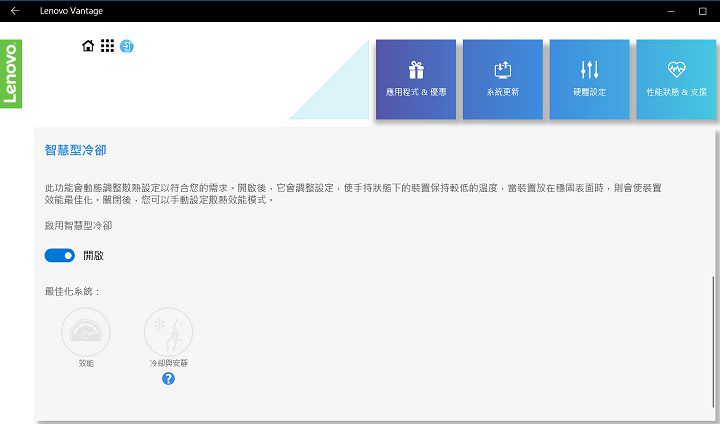Select the 冷卻與安靜 snowflake mode icon
Screen dimensions: 720x424
click(168, 332)
